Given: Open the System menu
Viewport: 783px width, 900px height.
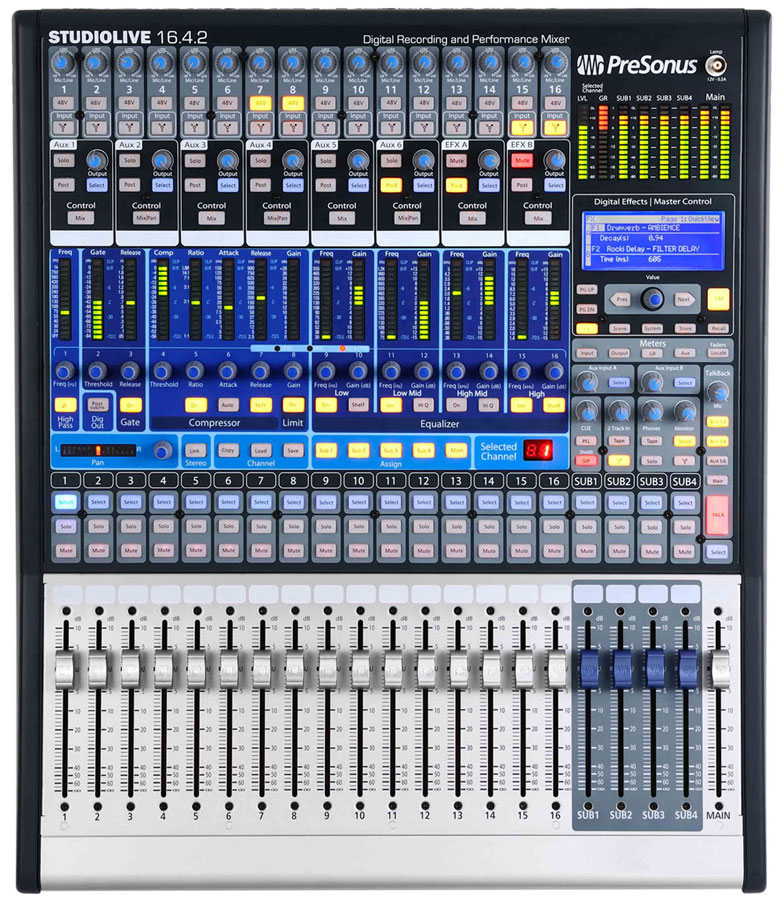Looking at the screenshot, I should (652, 329).
